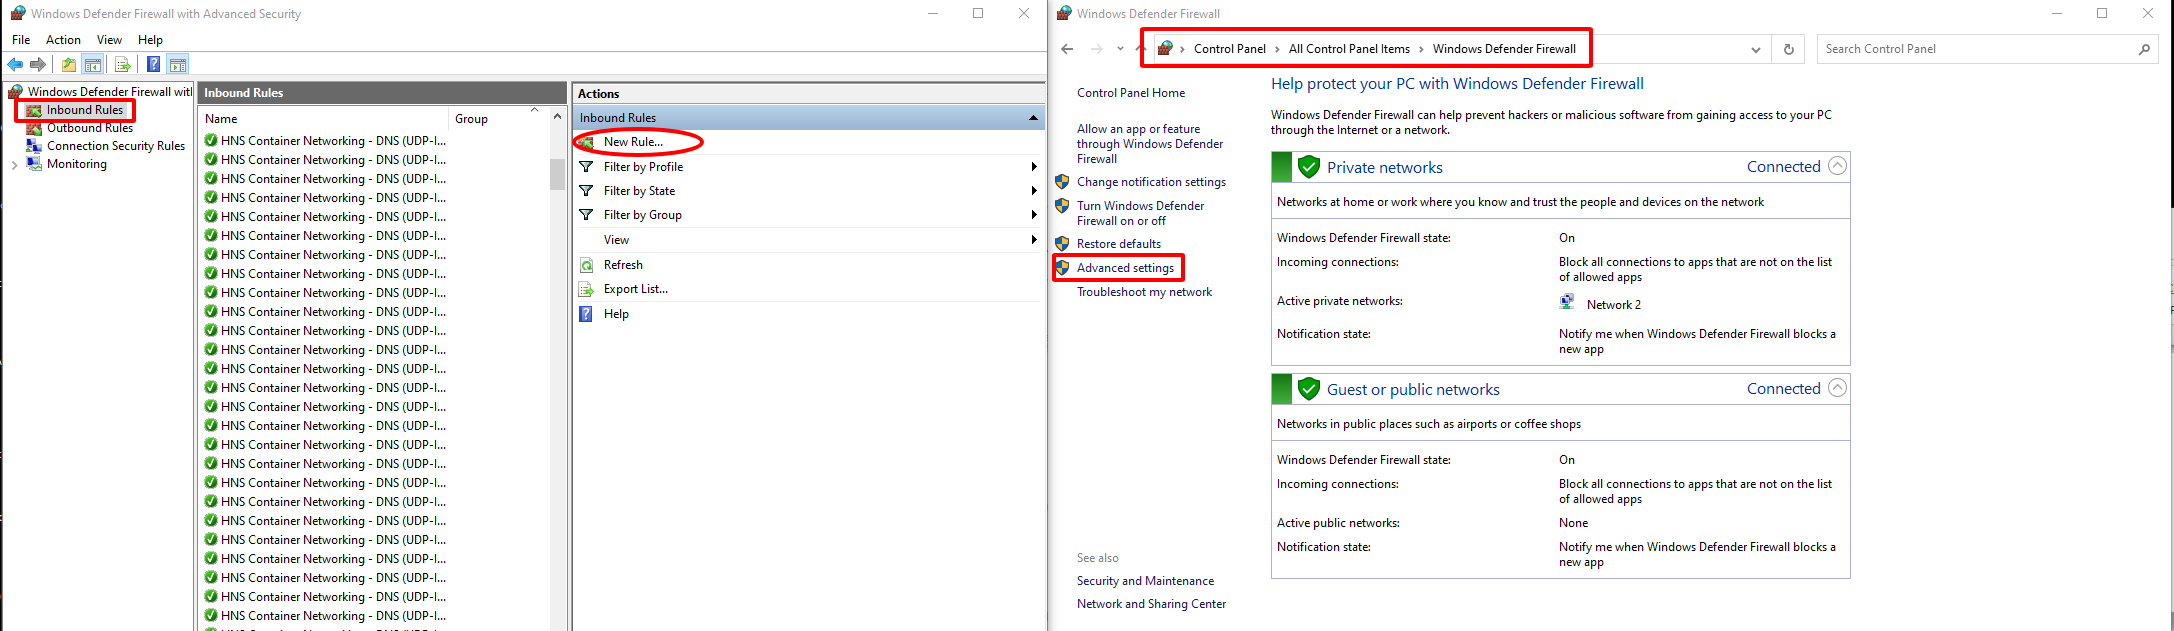
Task: Open Advanced settings link
Action: click(x=1125, y=268)
